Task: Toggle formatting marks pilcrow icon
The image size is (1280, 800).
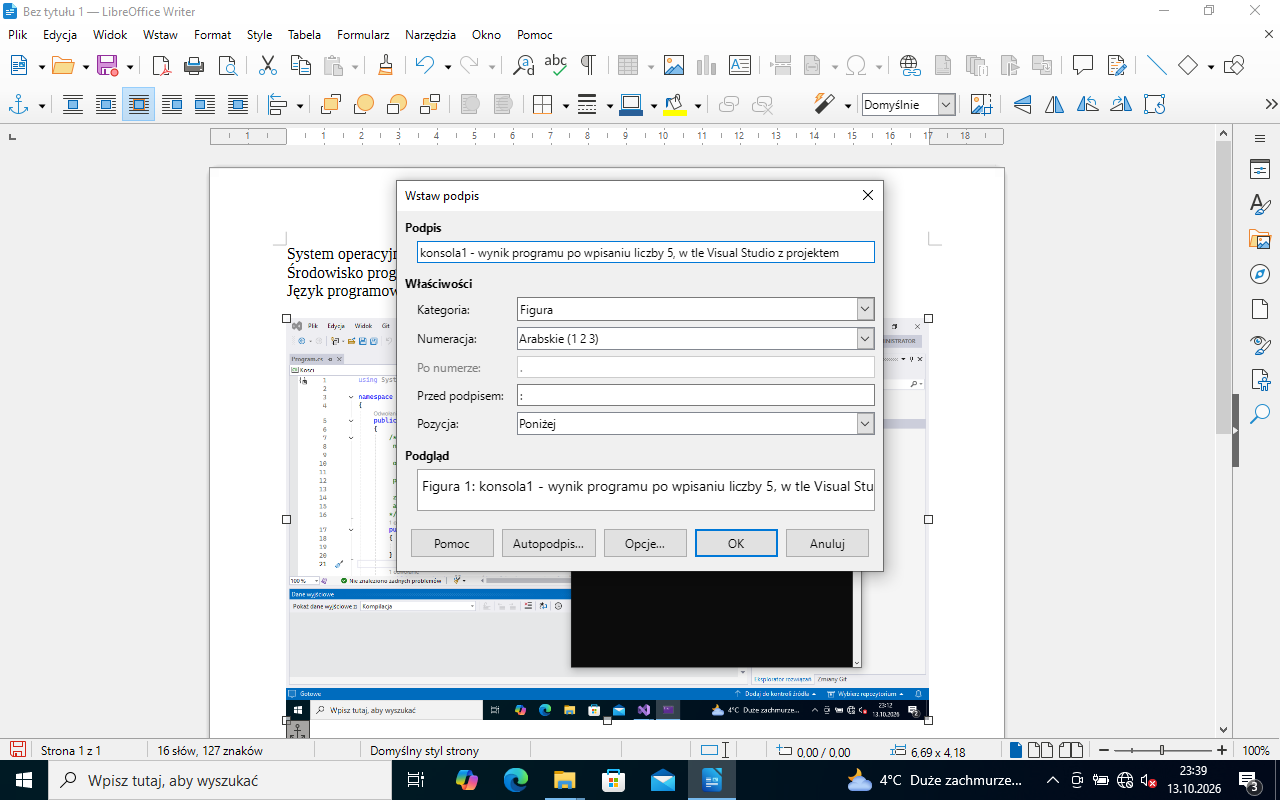Action: 588,65
